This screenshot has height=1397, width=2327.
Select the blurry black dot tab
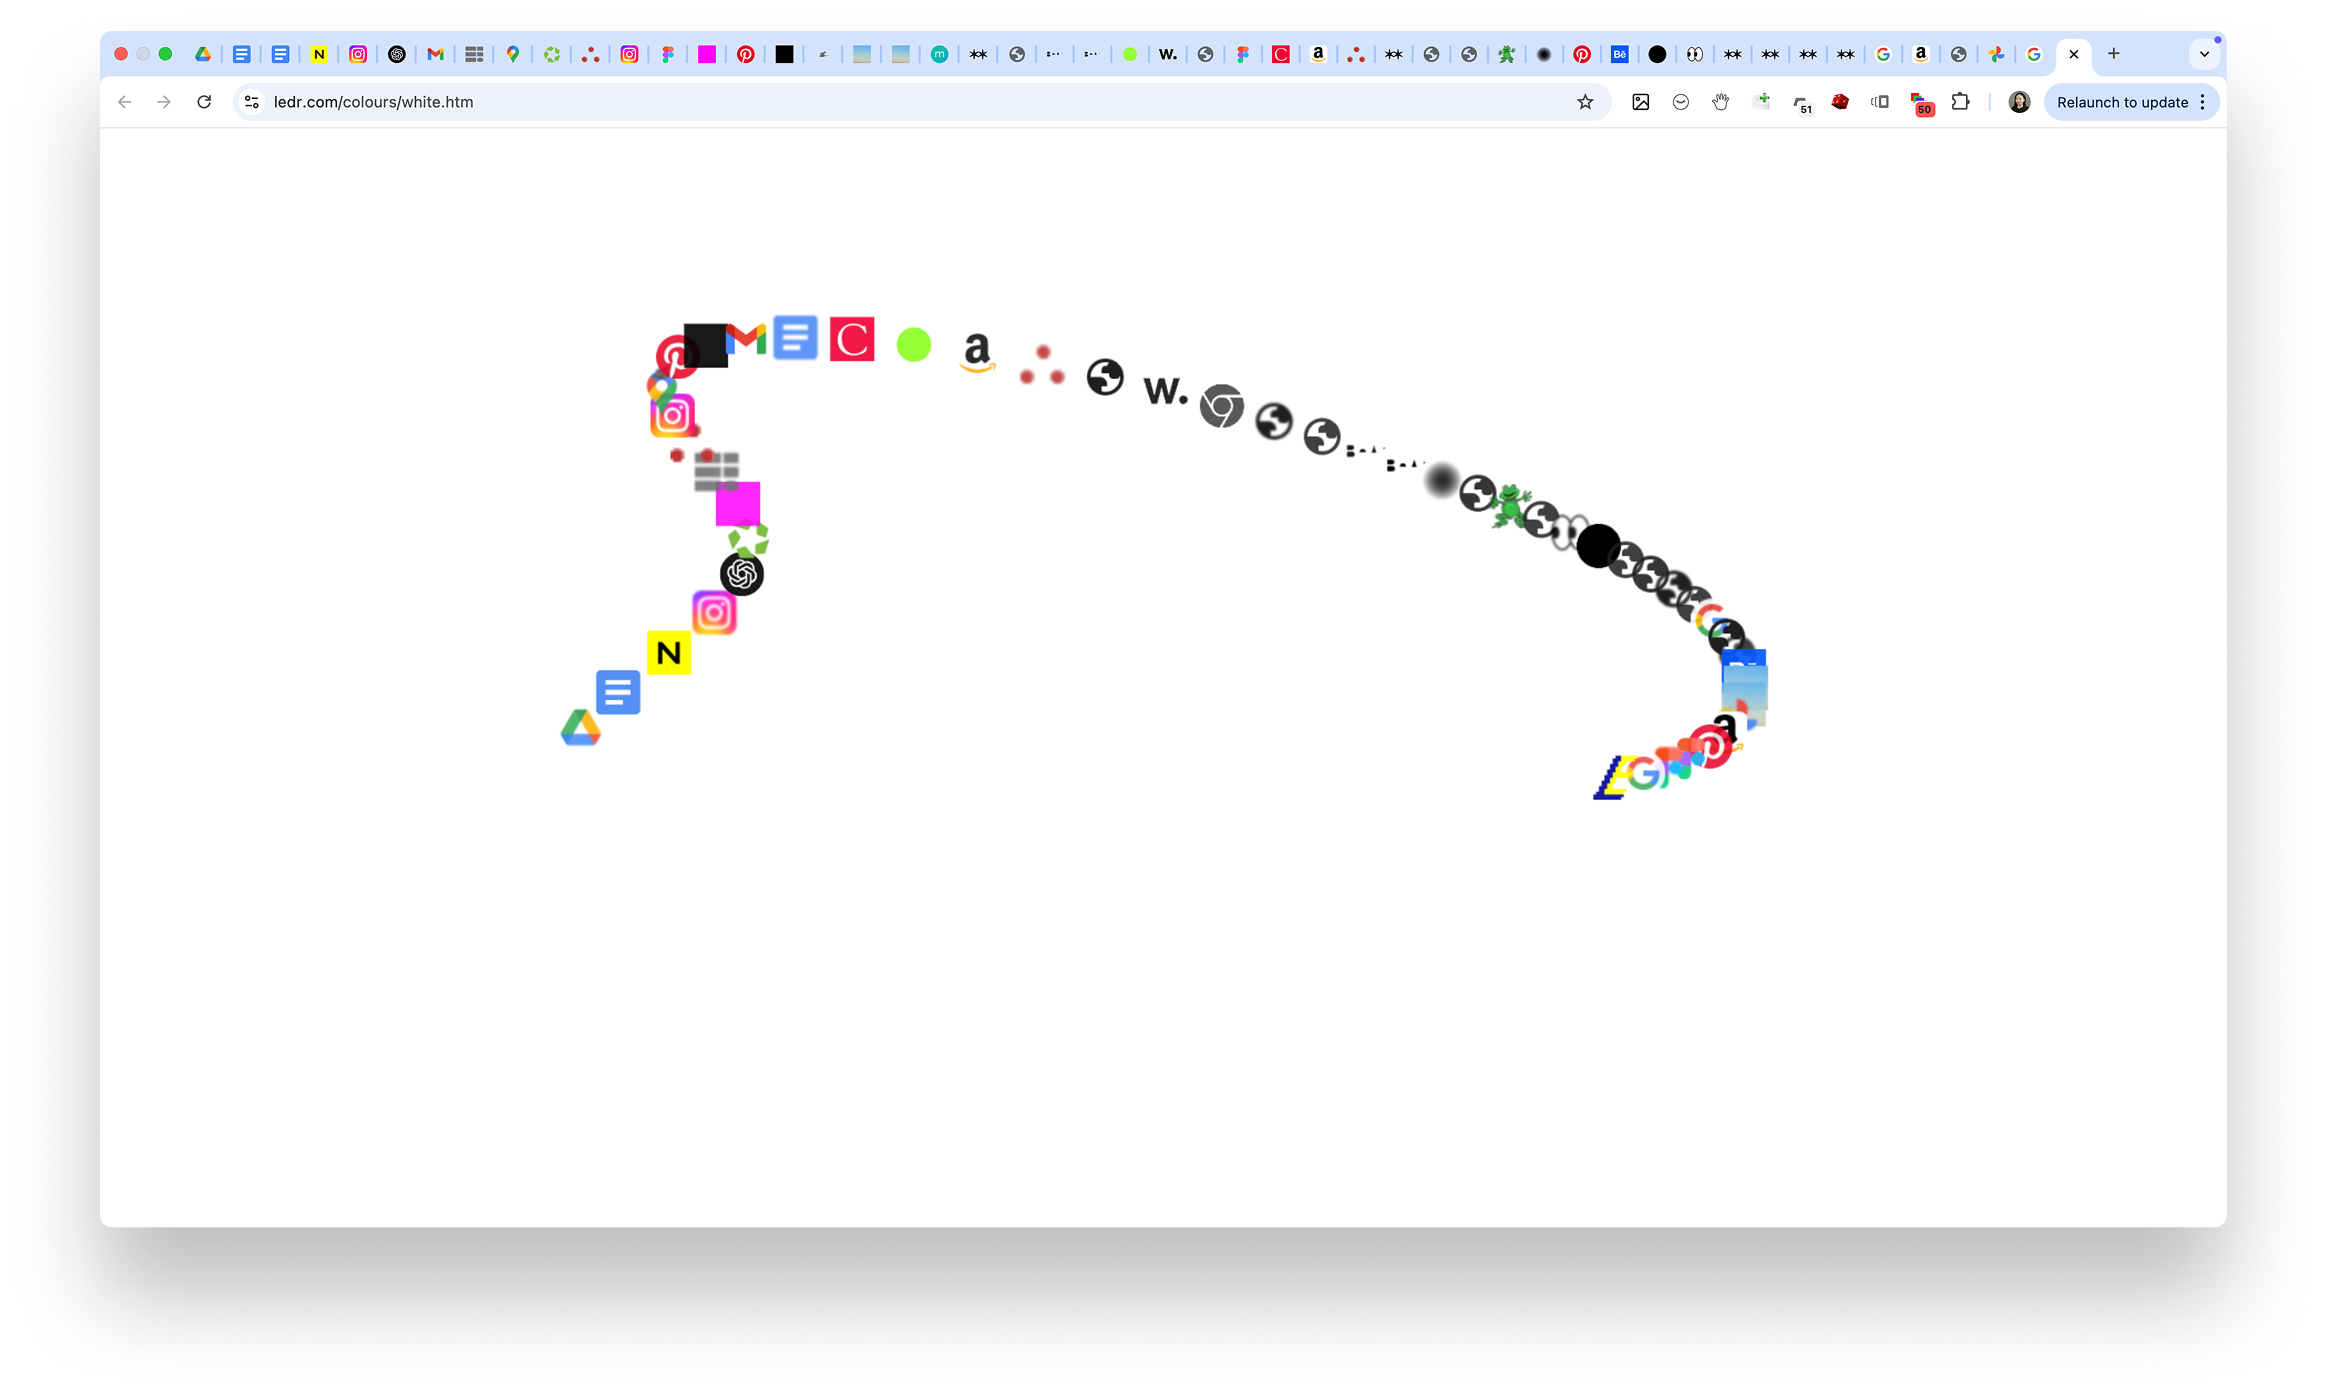click(1544, 54)
